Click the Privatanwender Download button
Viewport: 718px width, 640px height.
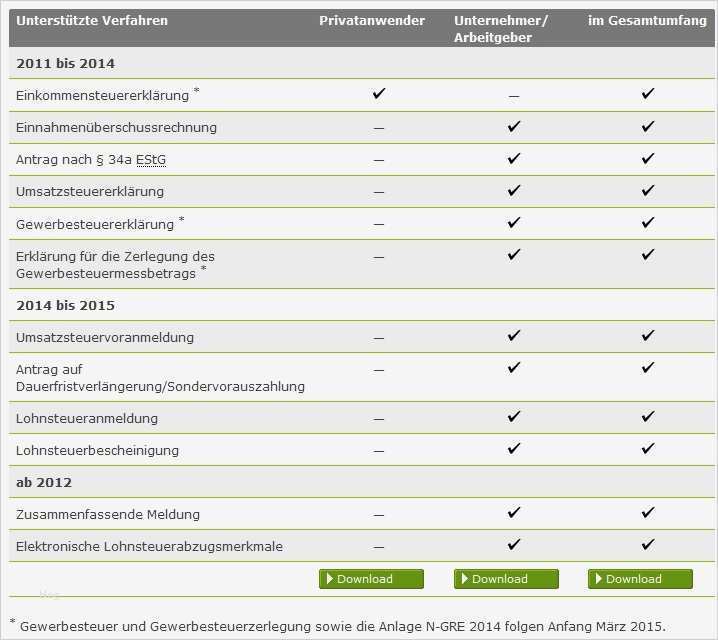371,579
